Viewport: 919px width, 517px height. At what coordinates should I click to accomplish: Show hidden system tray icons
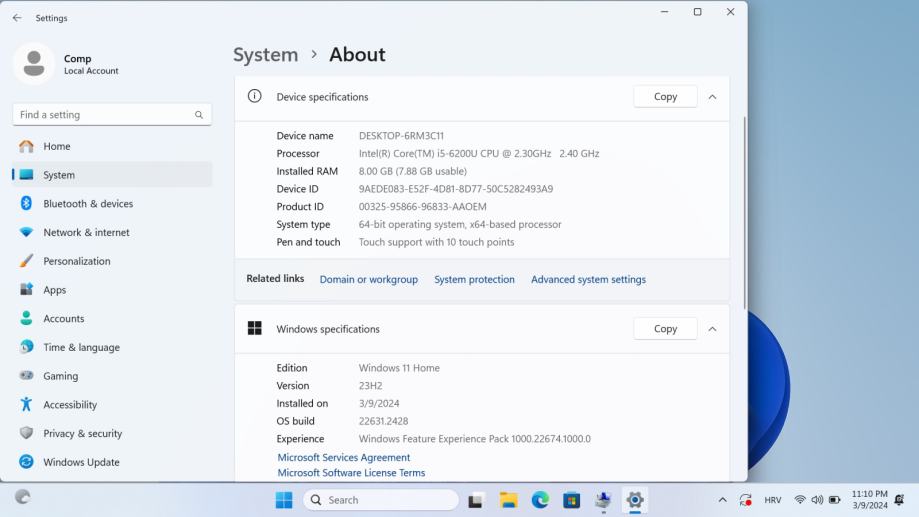723,500
